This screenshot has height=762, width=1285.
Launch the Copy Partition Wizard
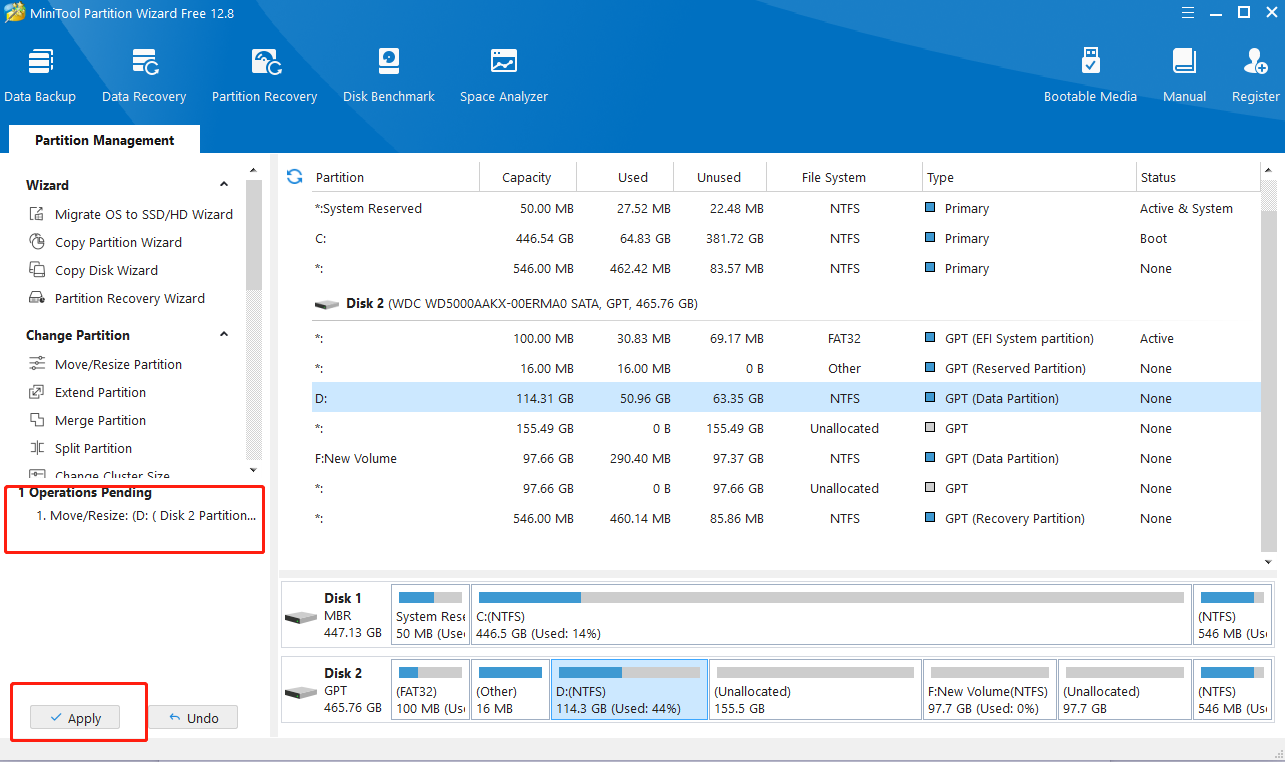pos(105,242)
